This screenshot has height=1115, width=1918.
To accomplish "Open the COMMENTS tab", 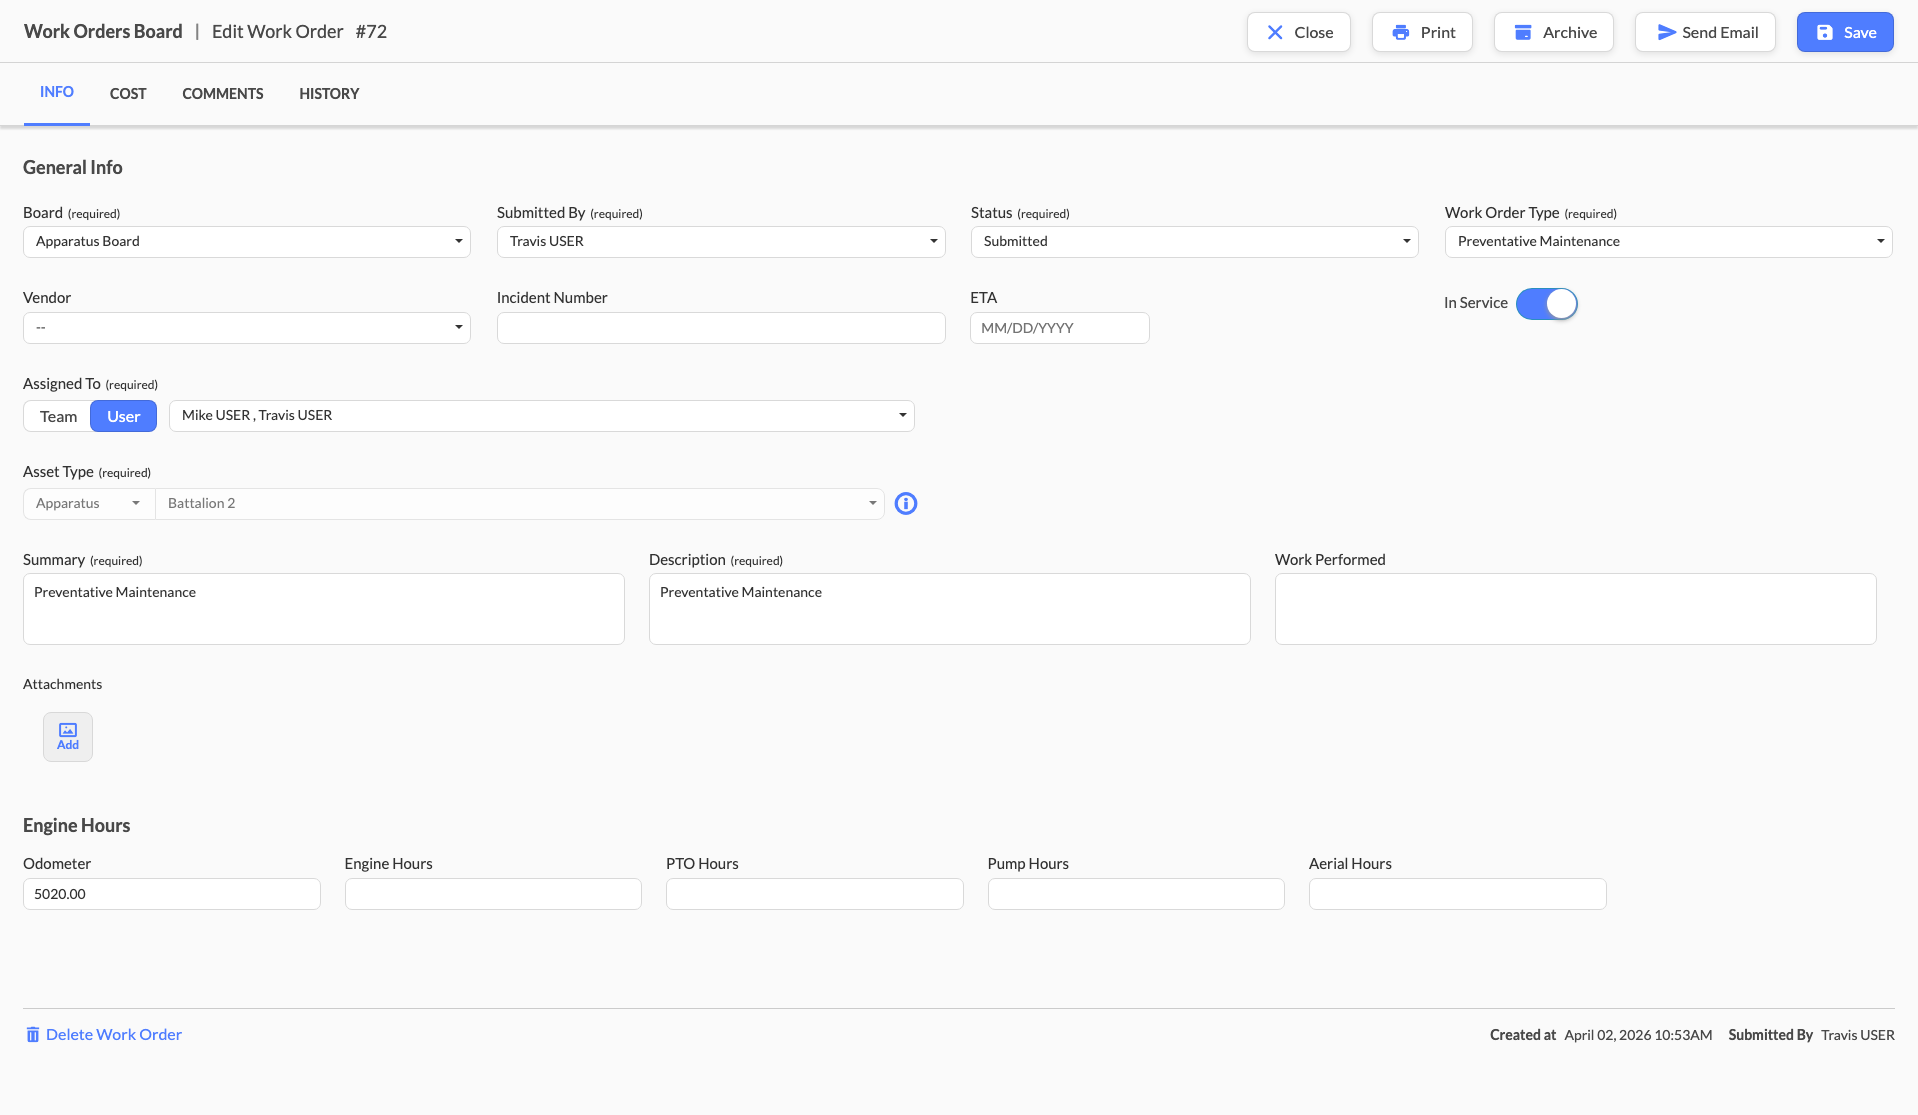I will [223, 94].
